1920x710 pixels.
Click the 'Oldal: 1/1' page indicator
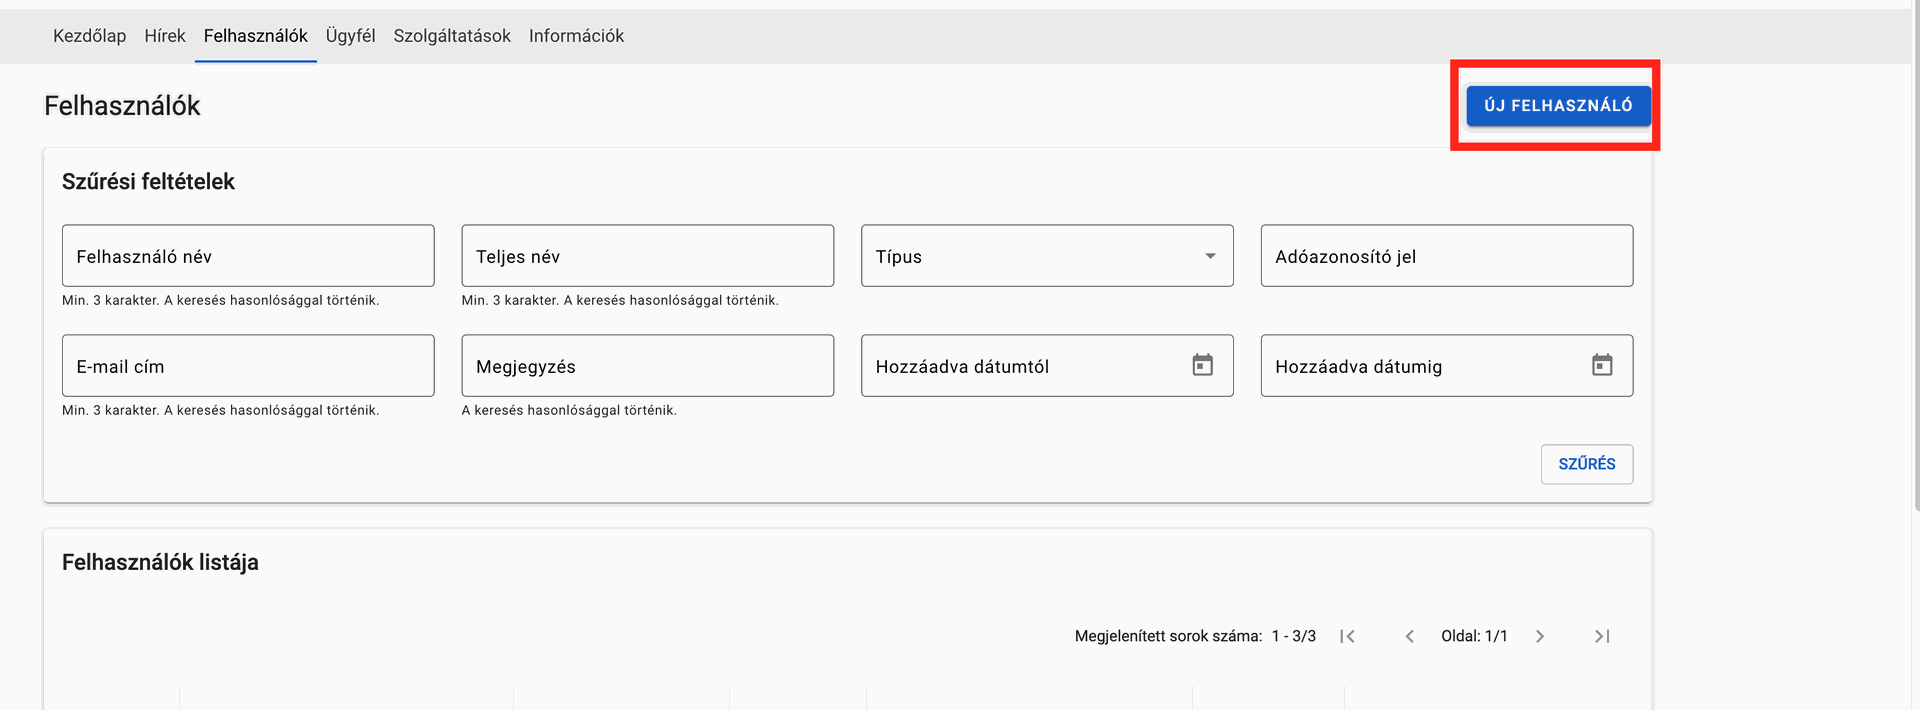coord(1474,636)
